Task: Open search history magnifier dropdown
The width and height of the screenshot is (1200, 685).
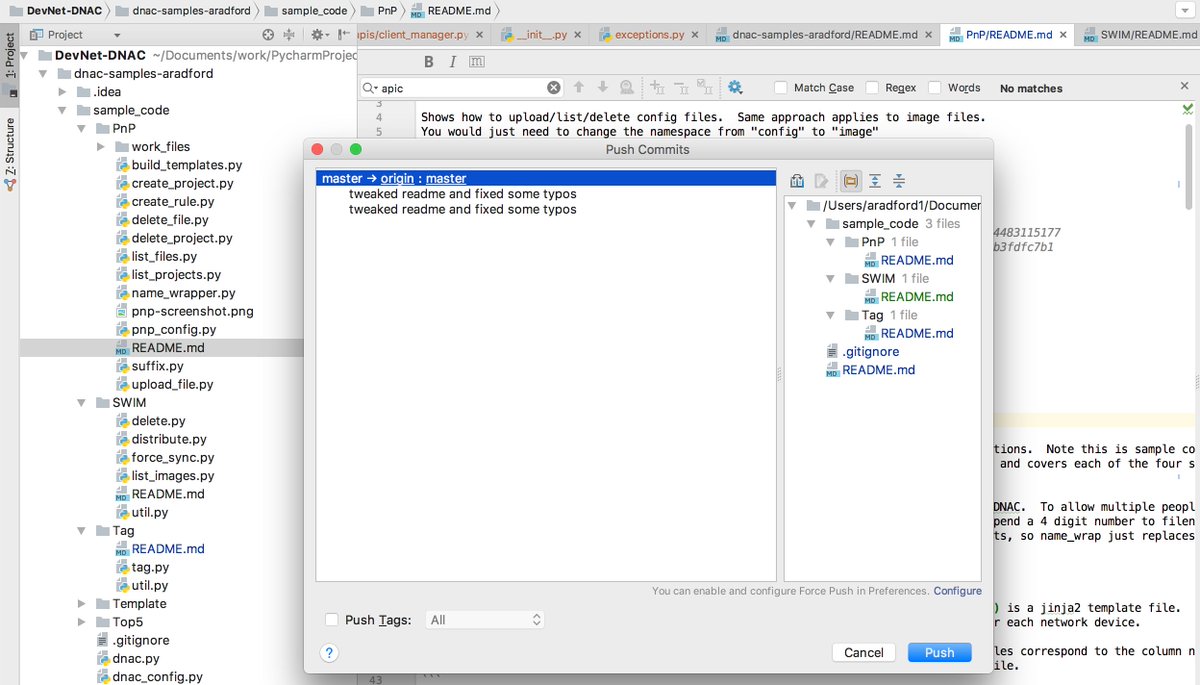Action: point(370,88)
